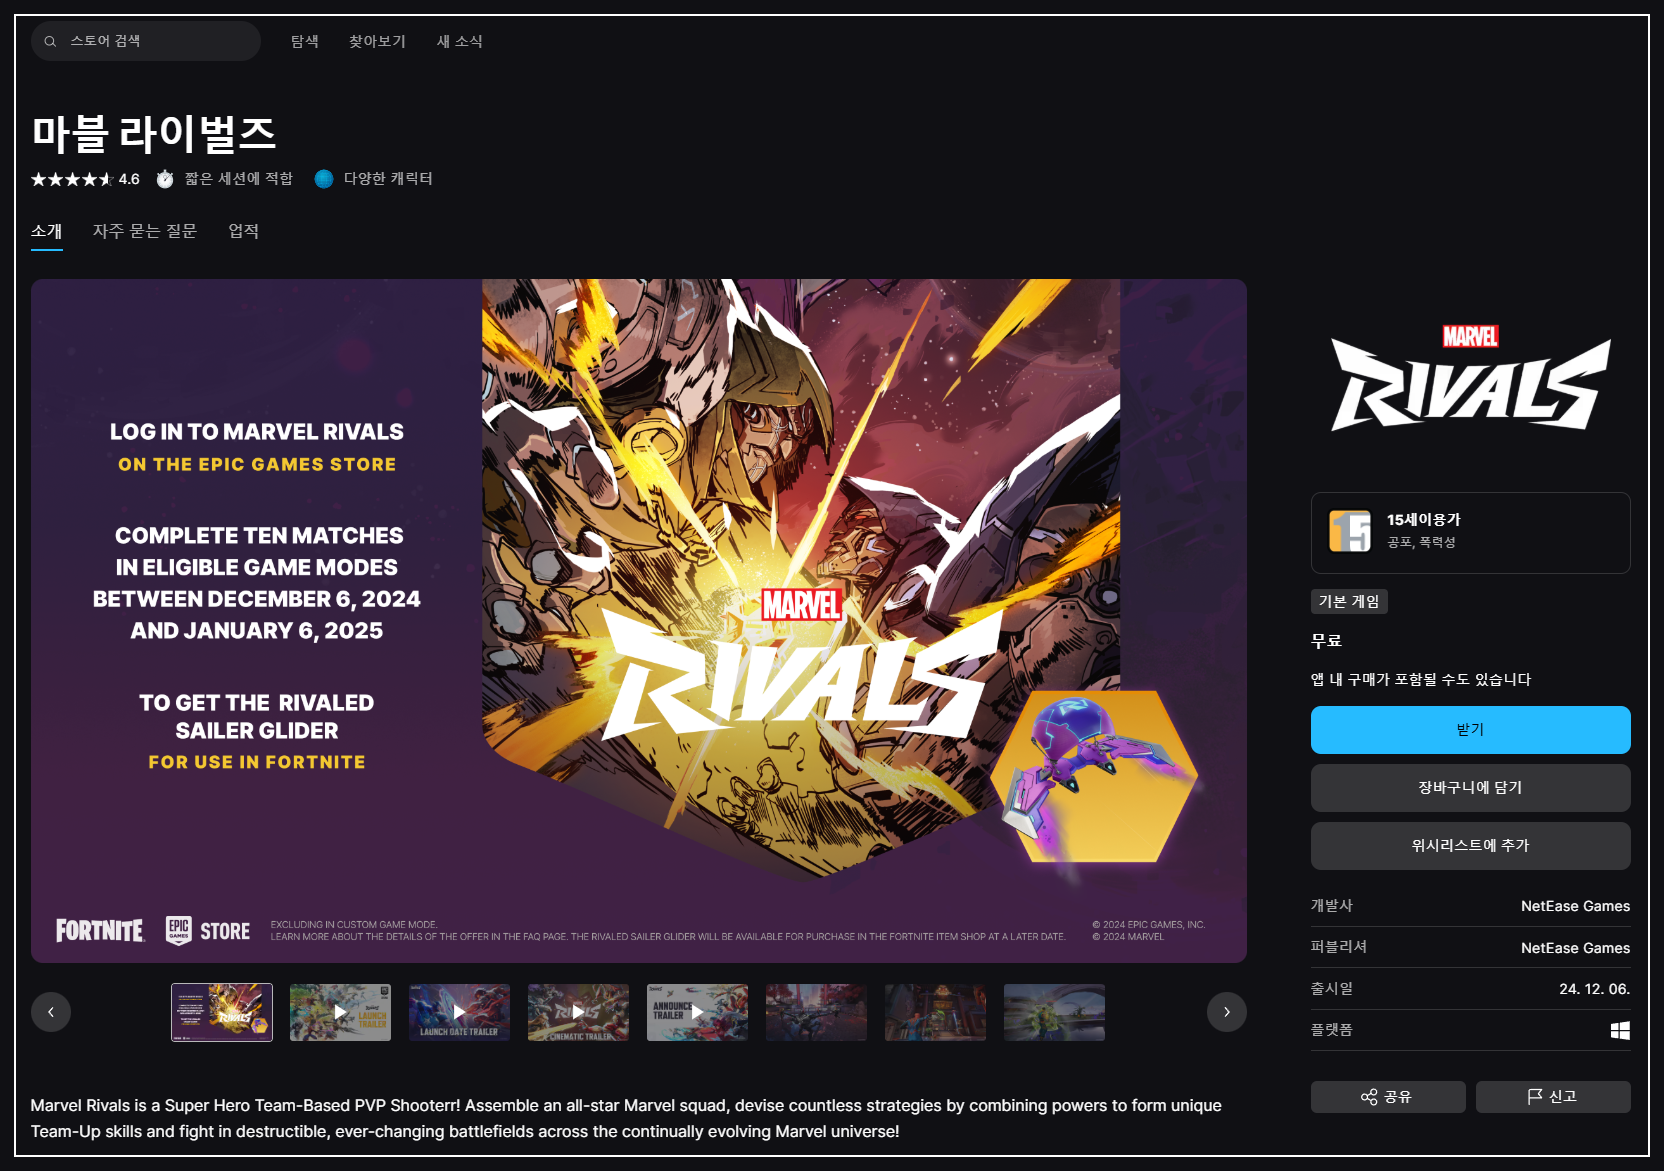Click the game description paragraph
Image resolution: width=1664 pixels, height=1171 pixels.
[x=626, y=1118]
